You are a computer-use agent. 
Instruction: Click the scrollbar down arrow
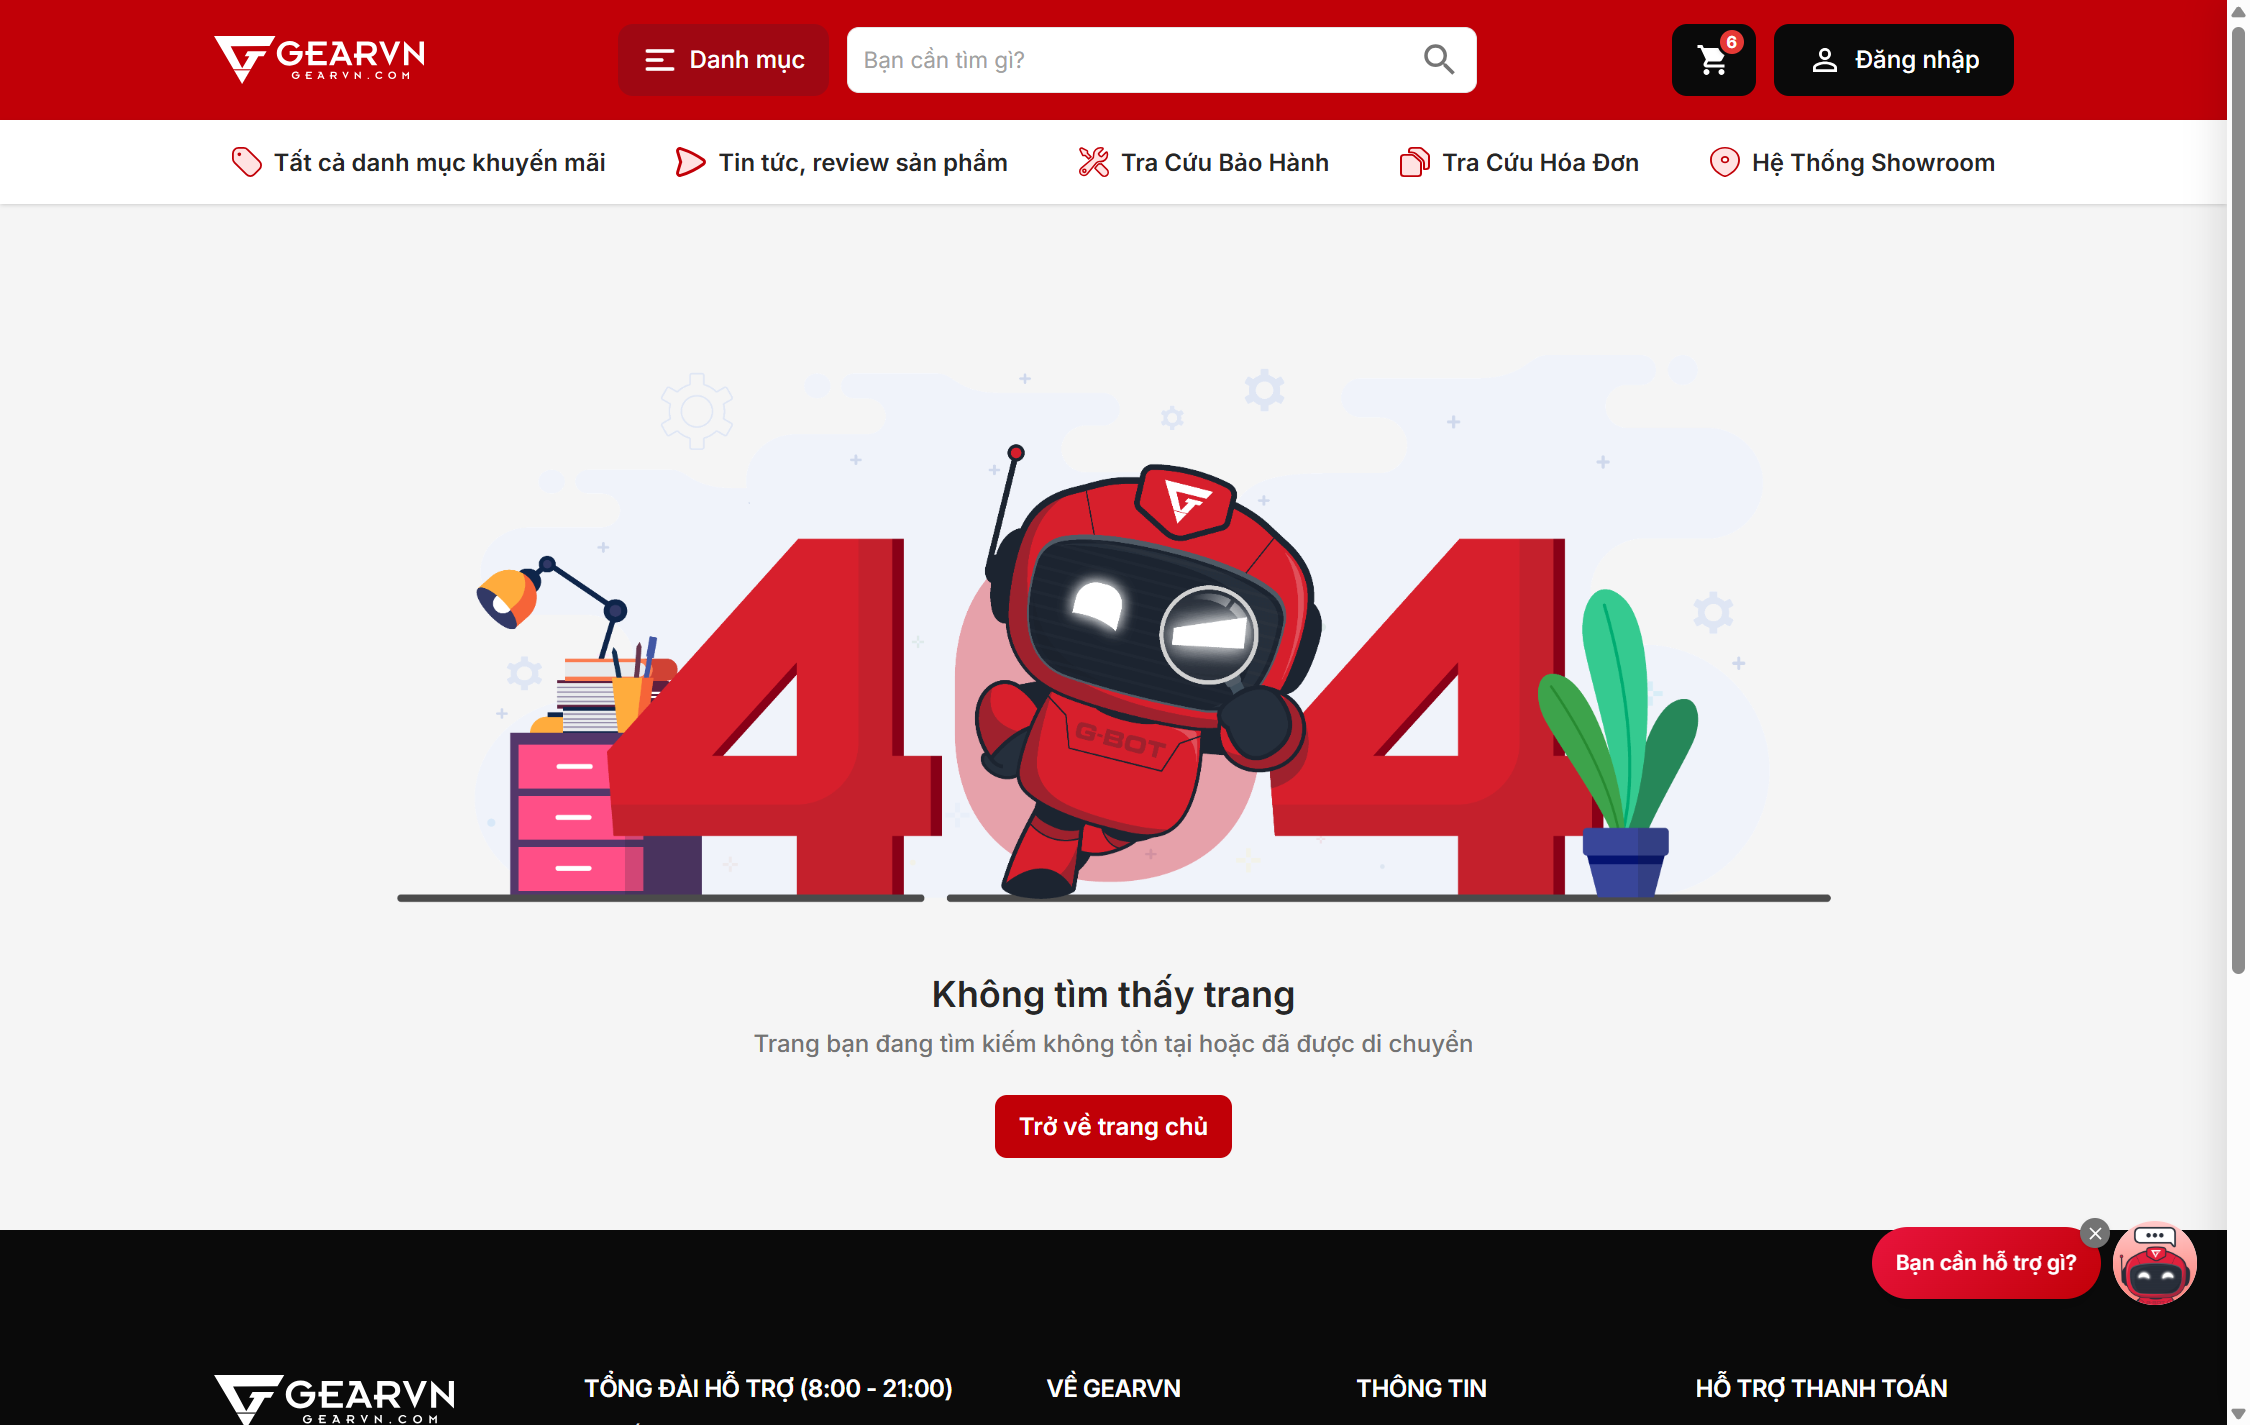pos(2238,1413)
